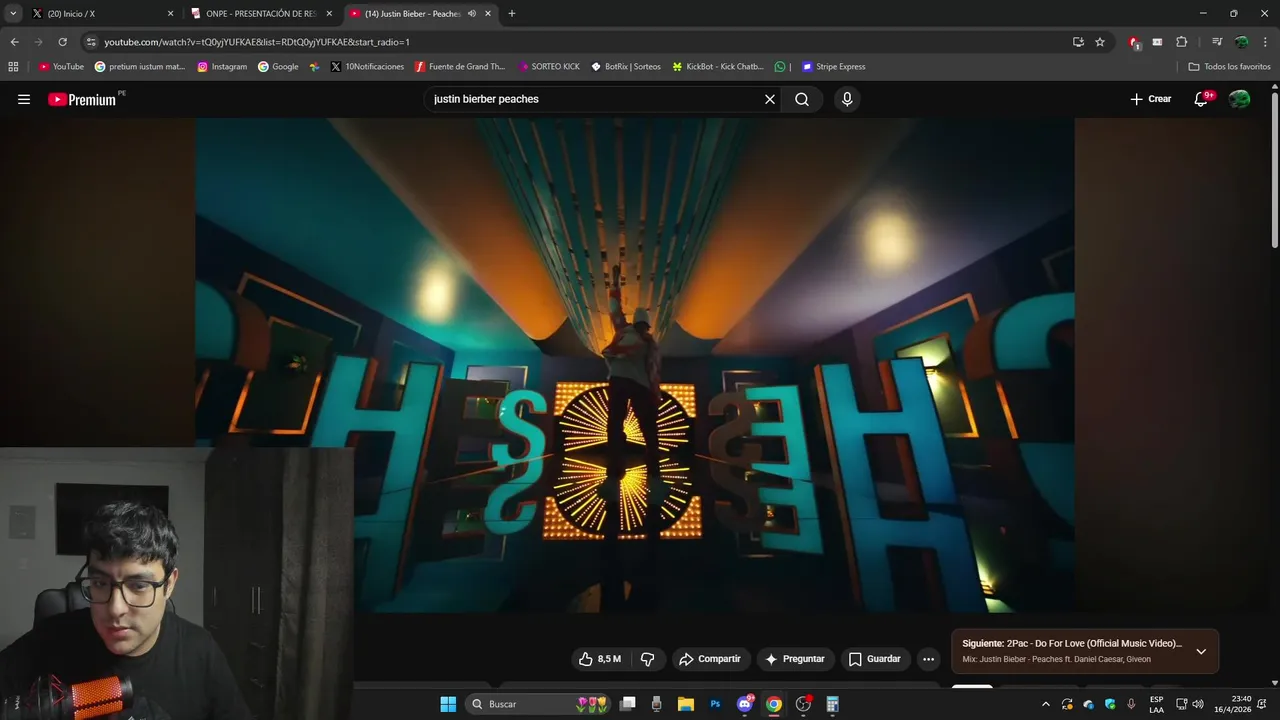
Task: Open the Todos los favoritos folder
Action: [x=1230, y=67]
